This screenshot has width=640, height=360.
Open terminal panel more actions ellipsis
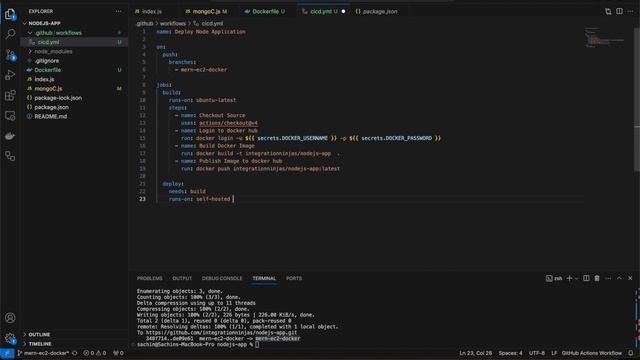[608, 278]
